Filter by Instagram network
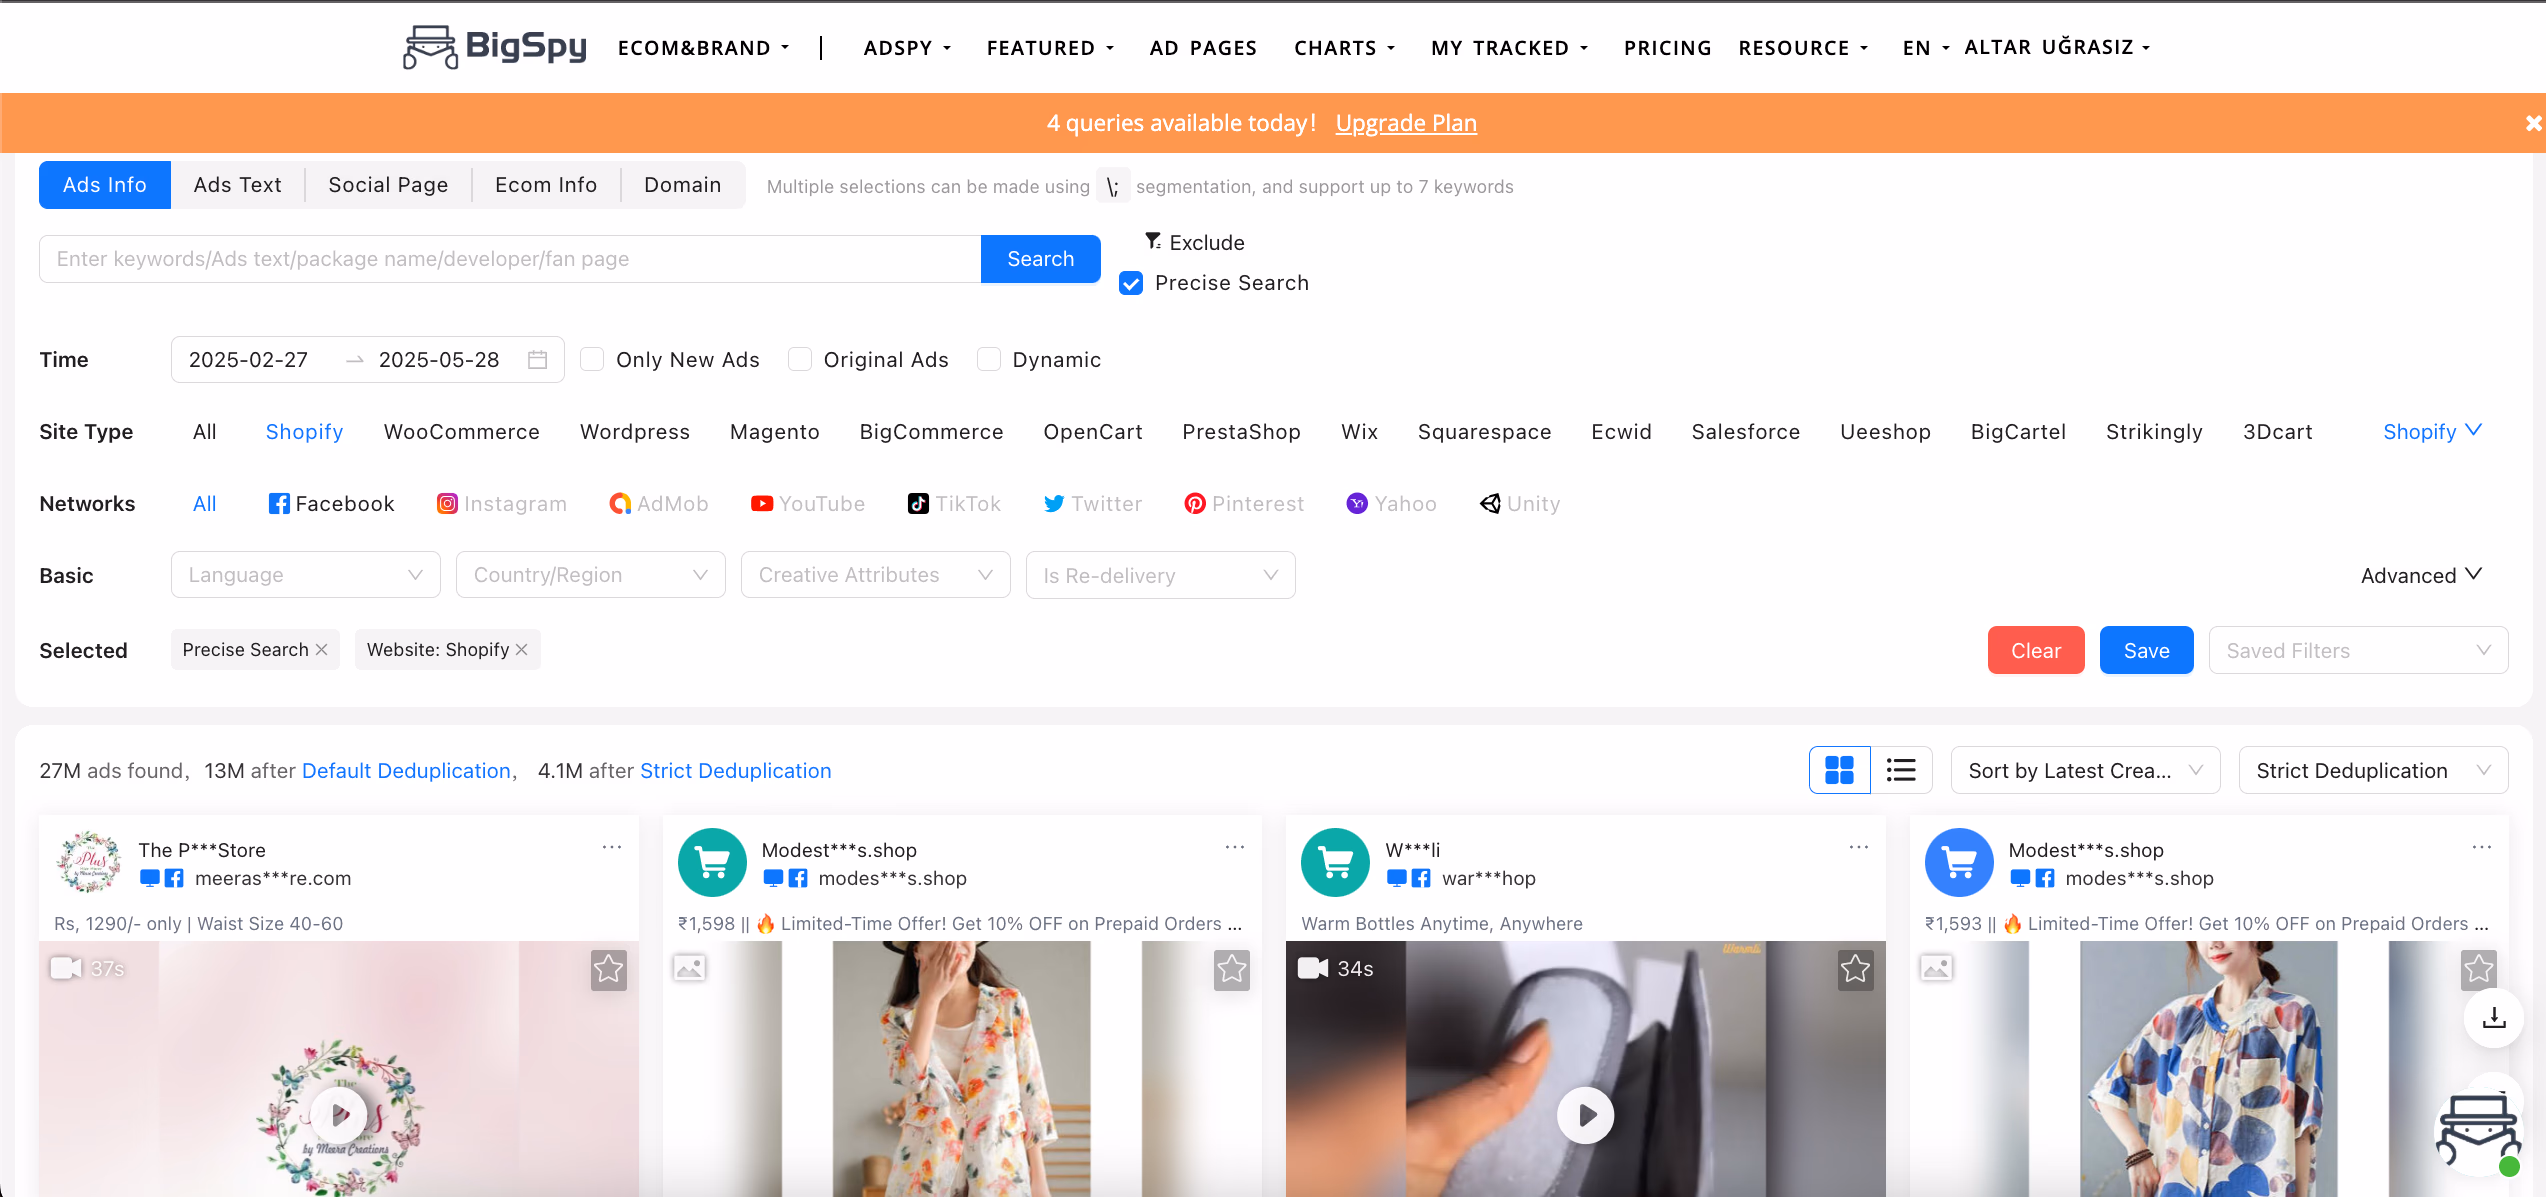The height and width of the screenshot is (1197, 2546). [502, 504]
